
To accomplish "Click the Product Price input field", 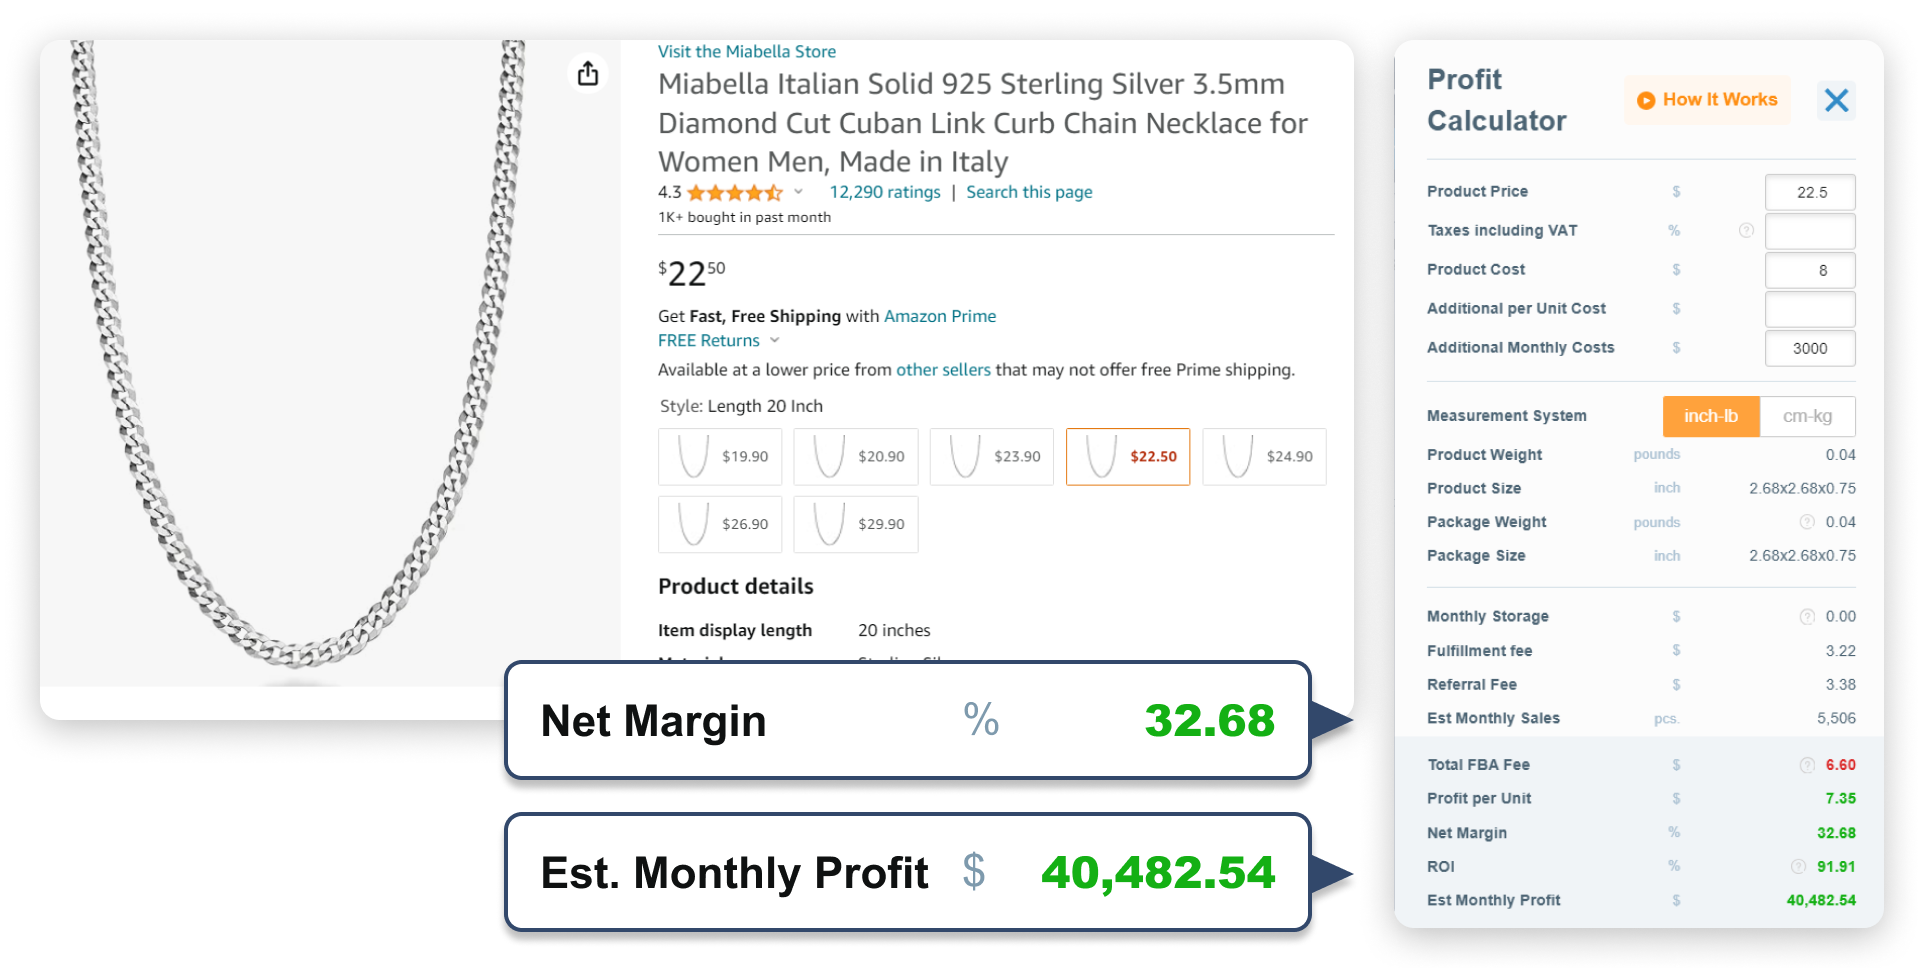I will pos(1809,191).
